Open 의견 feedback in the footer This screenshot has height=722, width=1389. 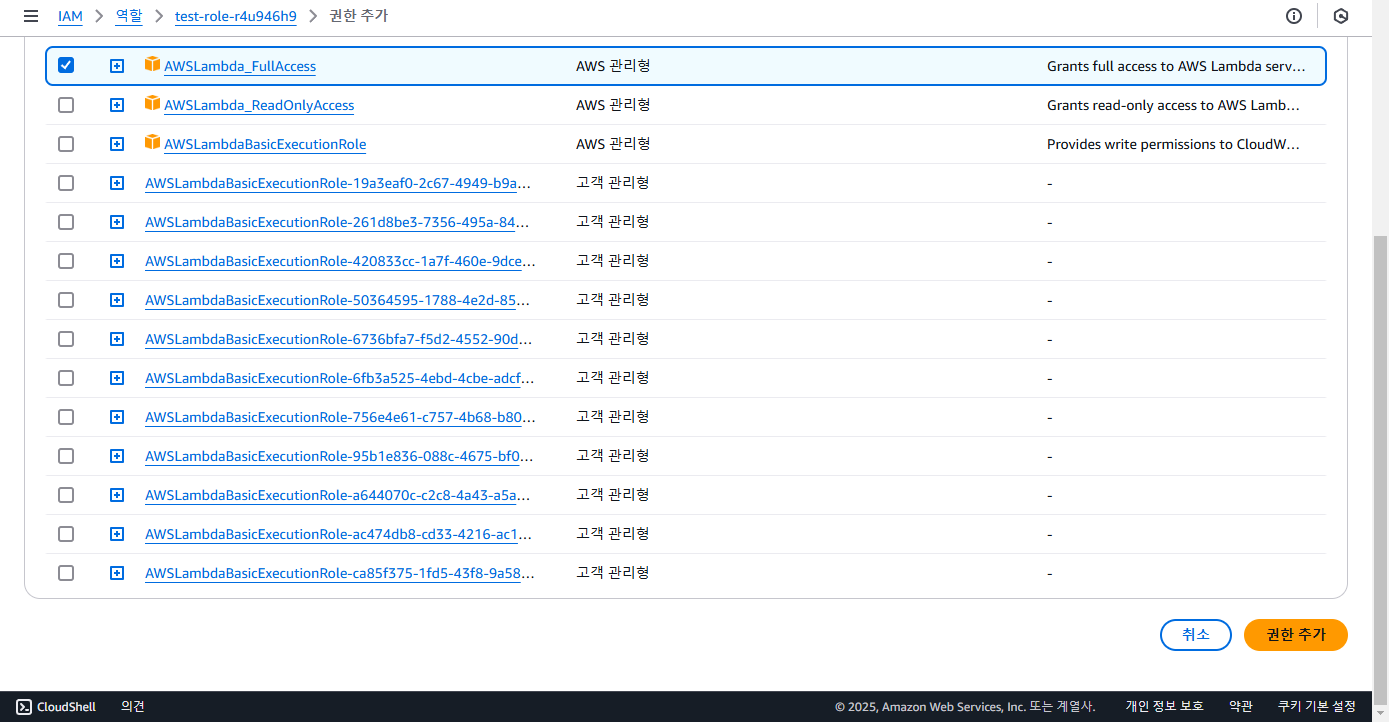coord(133,706)
